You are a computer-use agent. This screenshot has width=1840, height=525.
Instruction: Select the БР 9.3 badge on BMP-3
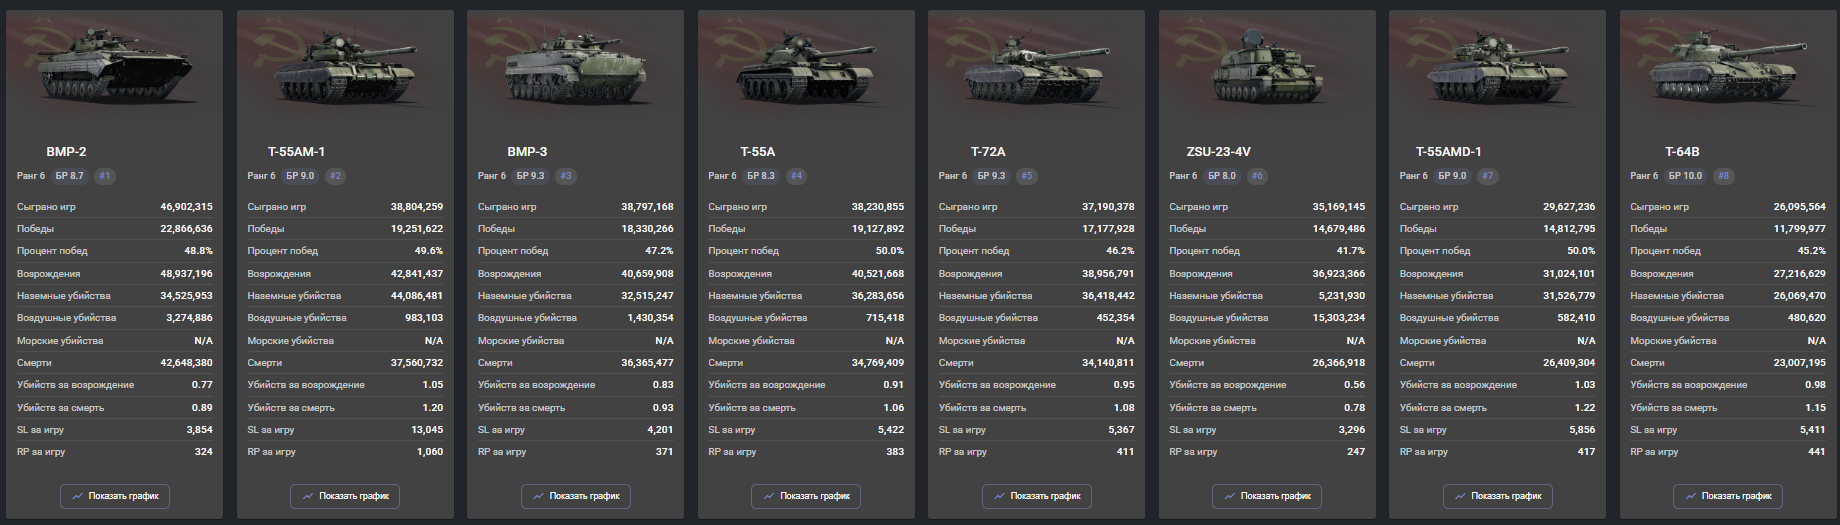531,176
